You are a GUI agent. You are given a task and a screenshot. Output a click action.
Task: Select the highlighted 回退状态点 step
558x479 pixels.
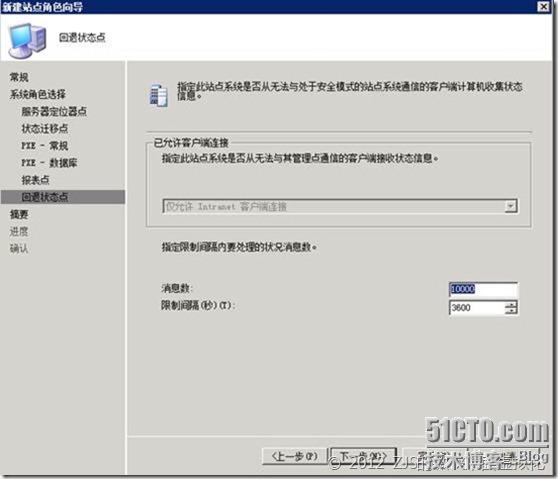[63, 197]
